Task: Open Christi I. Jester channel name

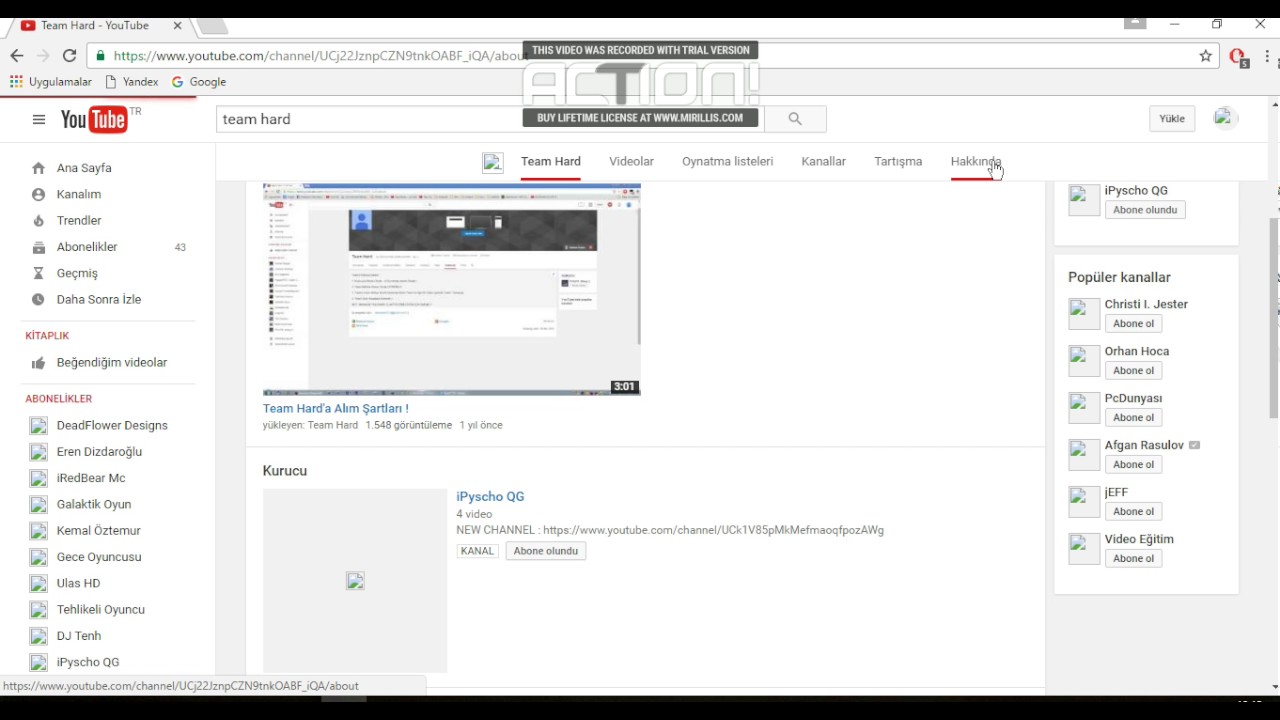Action: pos(1146,304)
